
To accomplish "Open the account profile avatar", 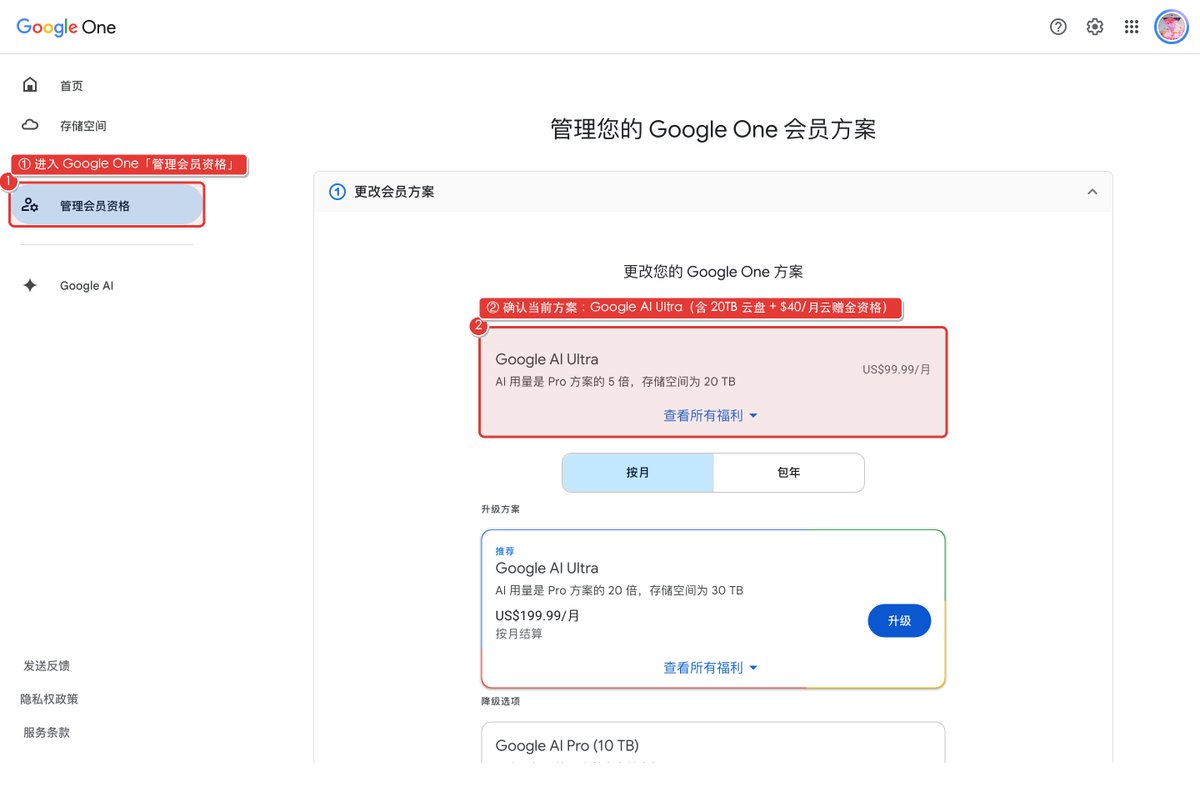I will point(1171,27).
